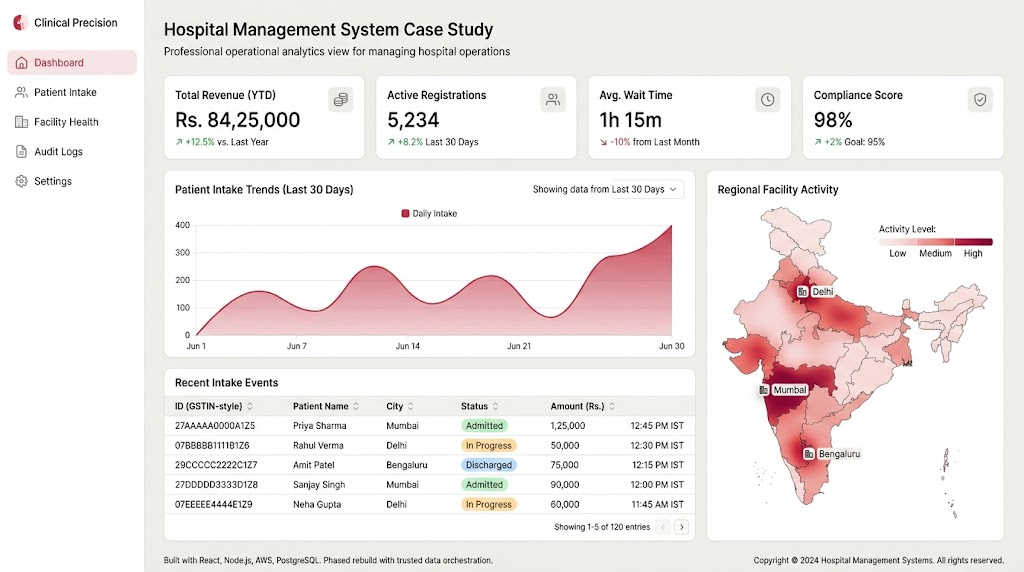Click the Clinical Precision brand name
Screen dimensions: 1024x572
76,23
